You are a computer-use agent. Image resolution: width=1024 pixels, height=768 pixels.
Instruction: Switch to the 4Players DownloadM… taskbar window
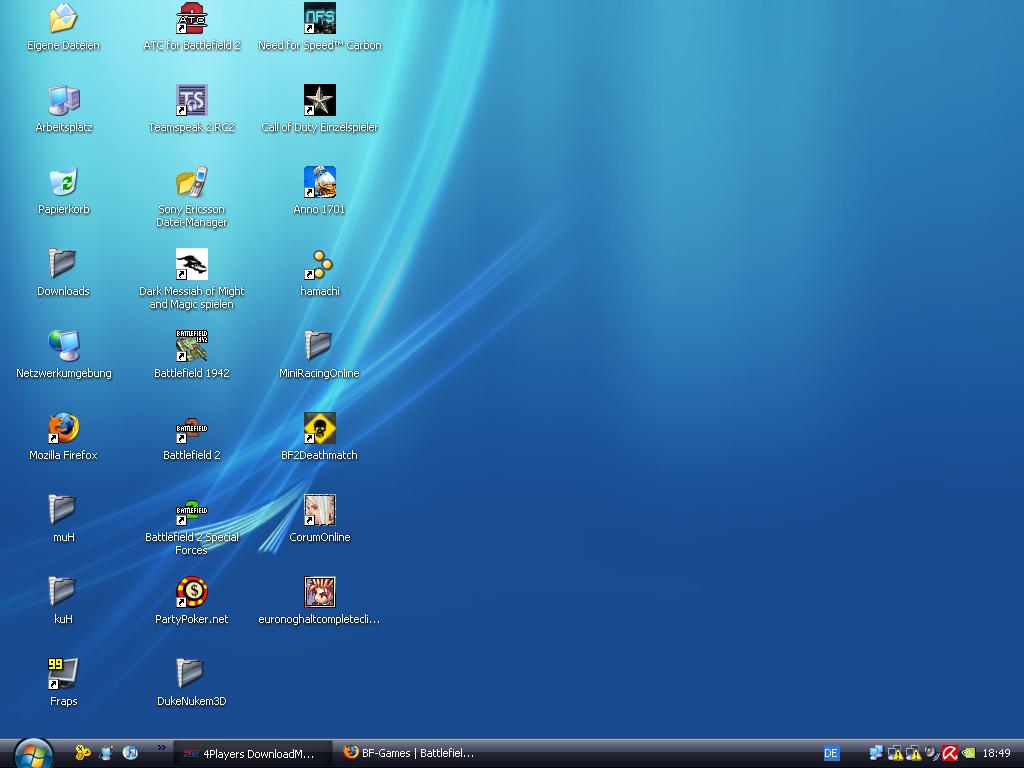[x=253, y=754]
